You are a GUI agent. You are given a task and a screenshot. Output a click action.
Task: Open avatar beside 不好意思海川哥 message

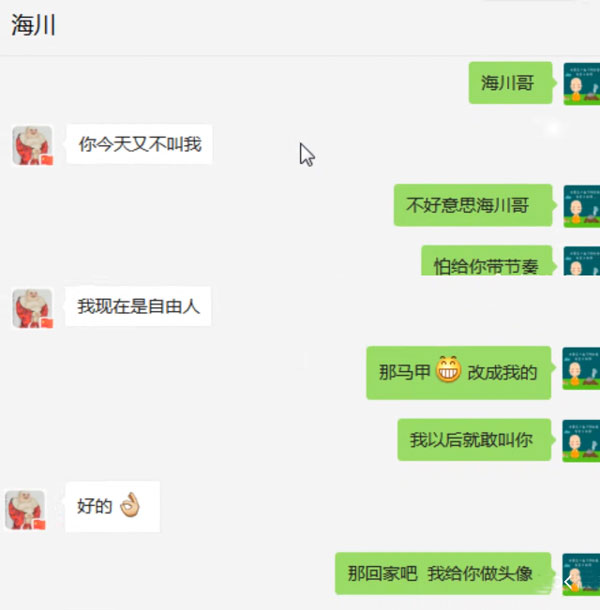tap(582, 206)
